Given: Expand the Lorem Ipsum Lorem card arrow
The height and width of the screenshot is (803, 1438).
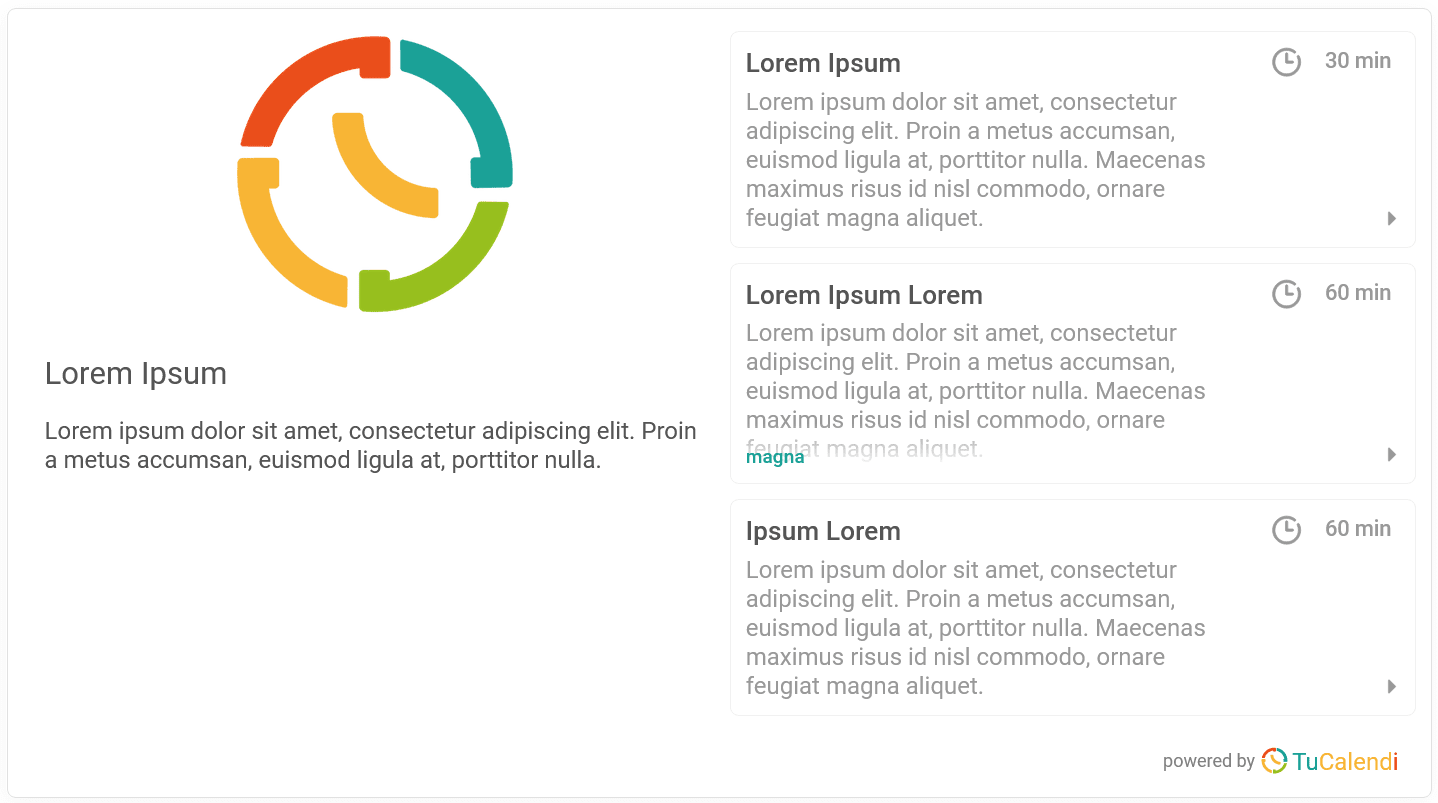Looking at the screenshot, I should (1392, 454).
